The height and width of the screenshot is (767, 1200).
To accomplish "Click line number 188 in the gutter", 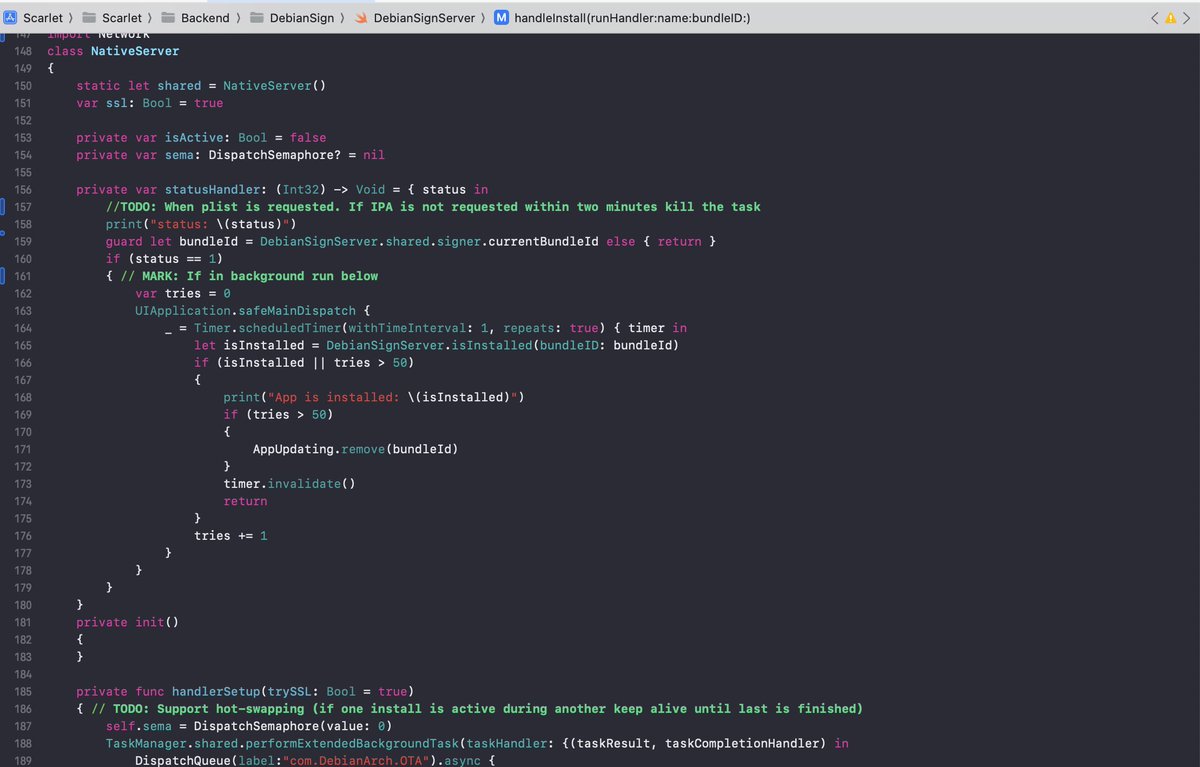I will (x=23, y=743).
